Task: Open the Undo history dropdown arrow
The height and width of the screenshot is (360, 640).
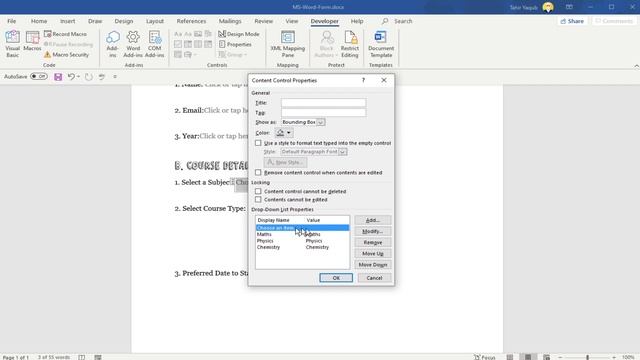Action: coord(78,77)
